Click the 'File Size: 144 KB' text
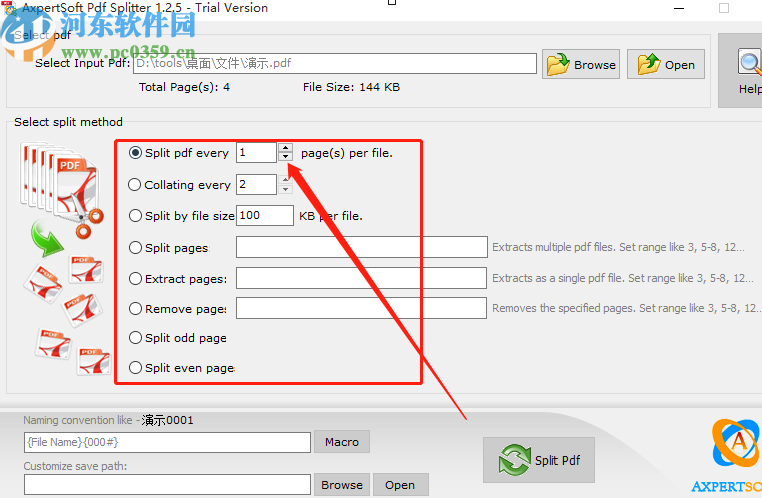Screen dimensions: 762x498 [x=351, y=87]
